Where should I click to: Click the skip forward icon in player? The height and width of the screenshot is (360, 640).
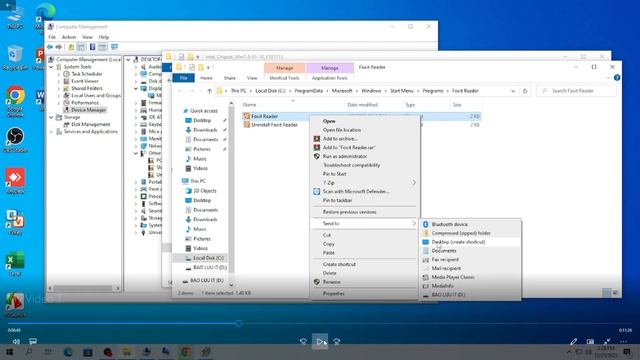[336, 342]
